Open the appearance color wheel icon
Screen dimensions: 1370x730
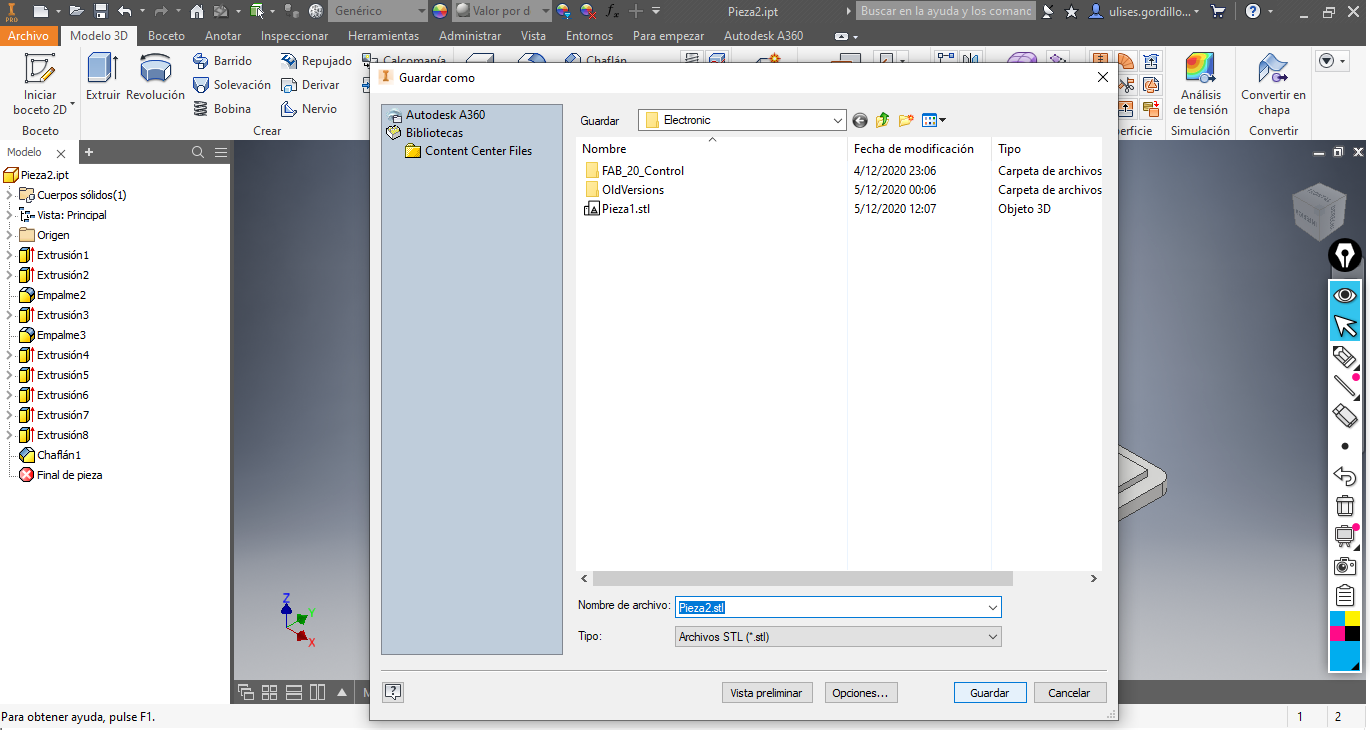(x=440, y=11)
